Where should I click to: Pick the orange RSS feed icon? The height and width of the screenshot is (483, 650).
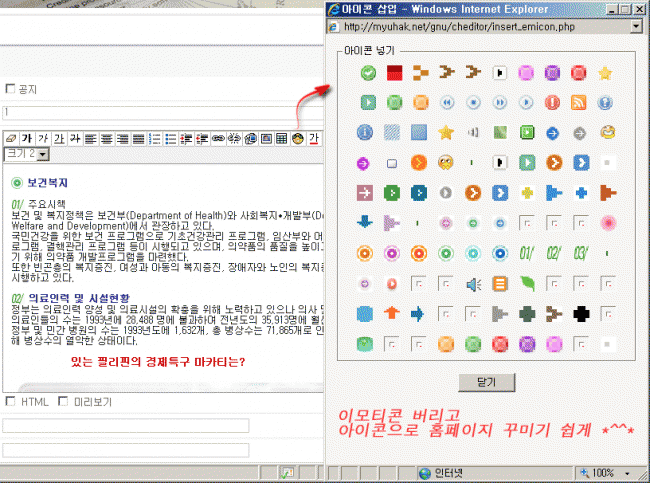pos(578,102)
